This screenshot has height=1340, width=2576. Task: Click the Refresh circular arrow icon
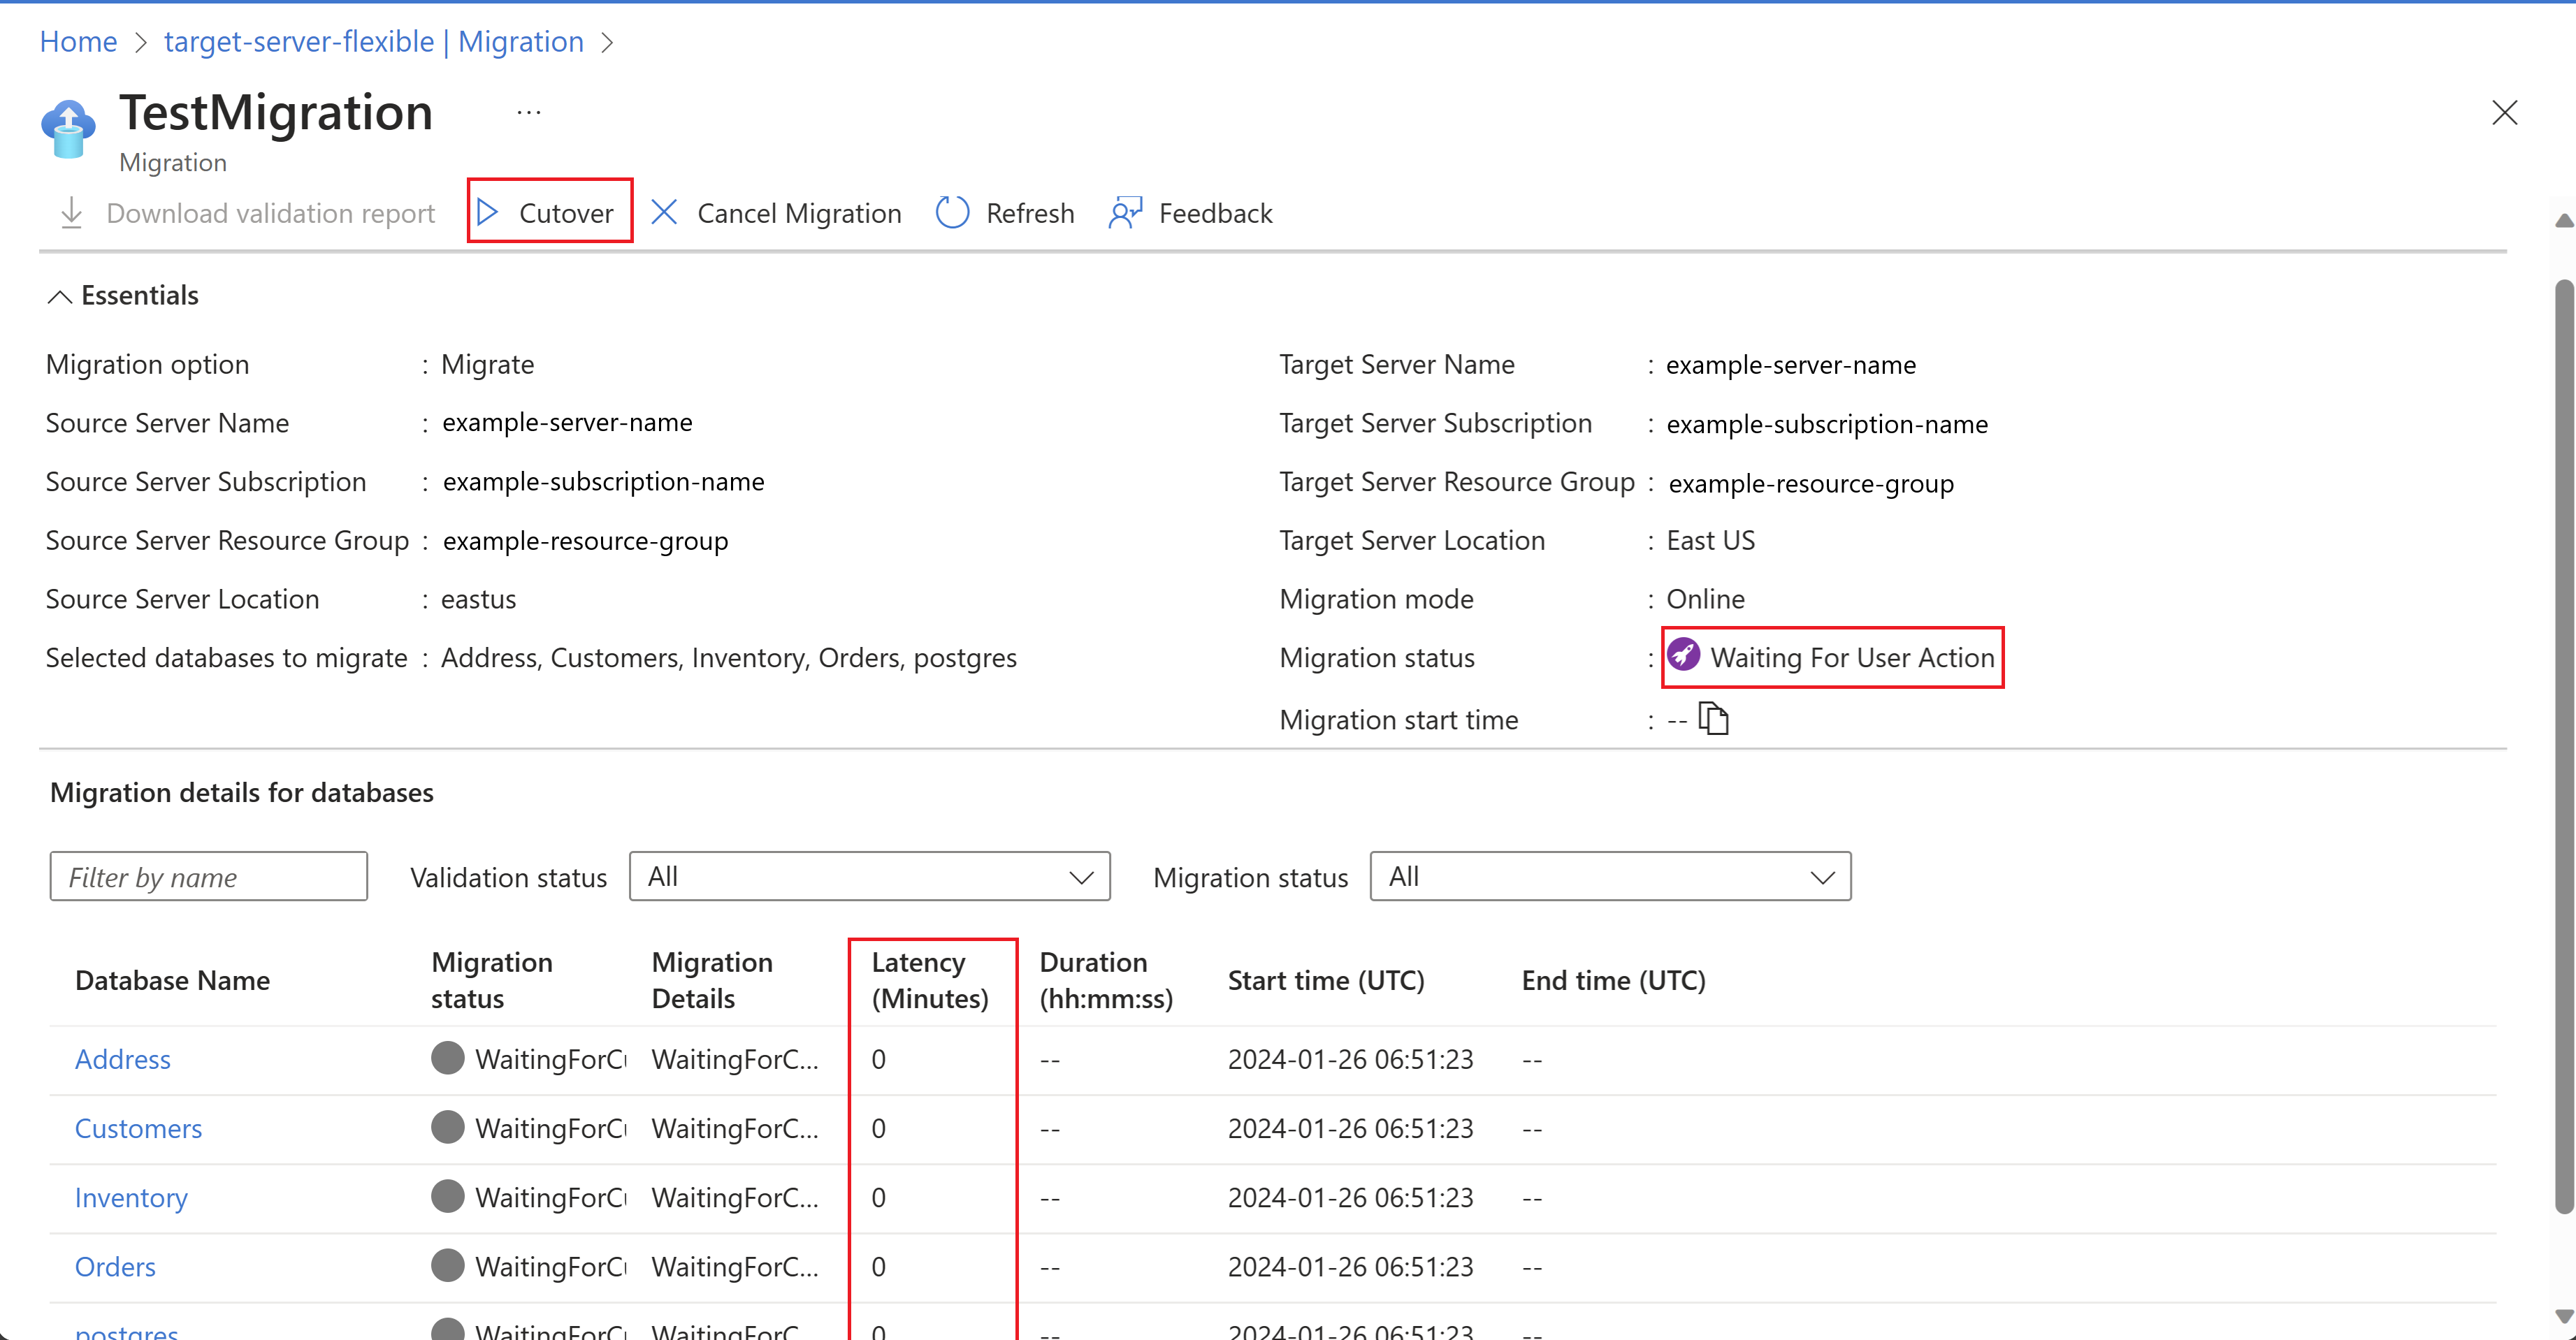tap(952, 212)
